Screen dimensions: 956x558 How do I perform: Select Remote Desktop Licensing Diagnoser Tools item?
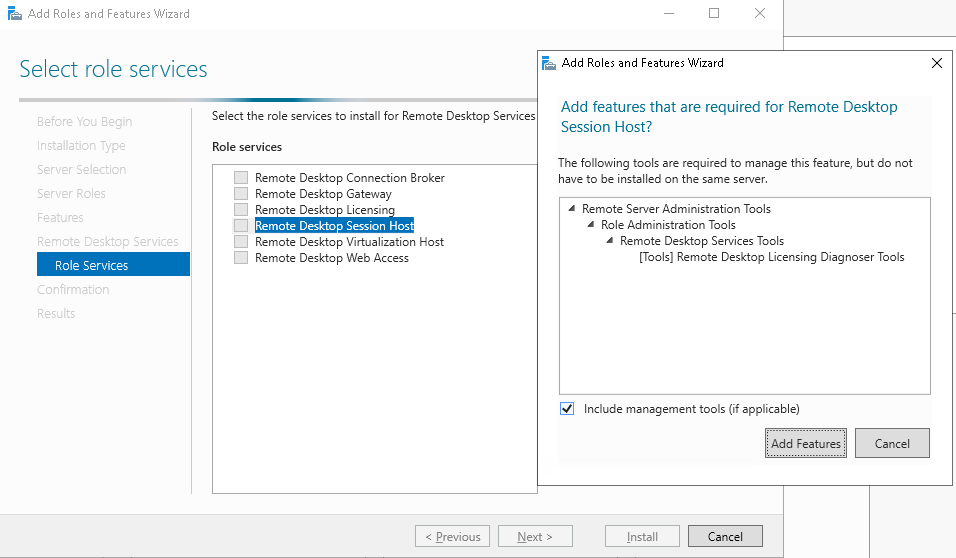(771, 257)
